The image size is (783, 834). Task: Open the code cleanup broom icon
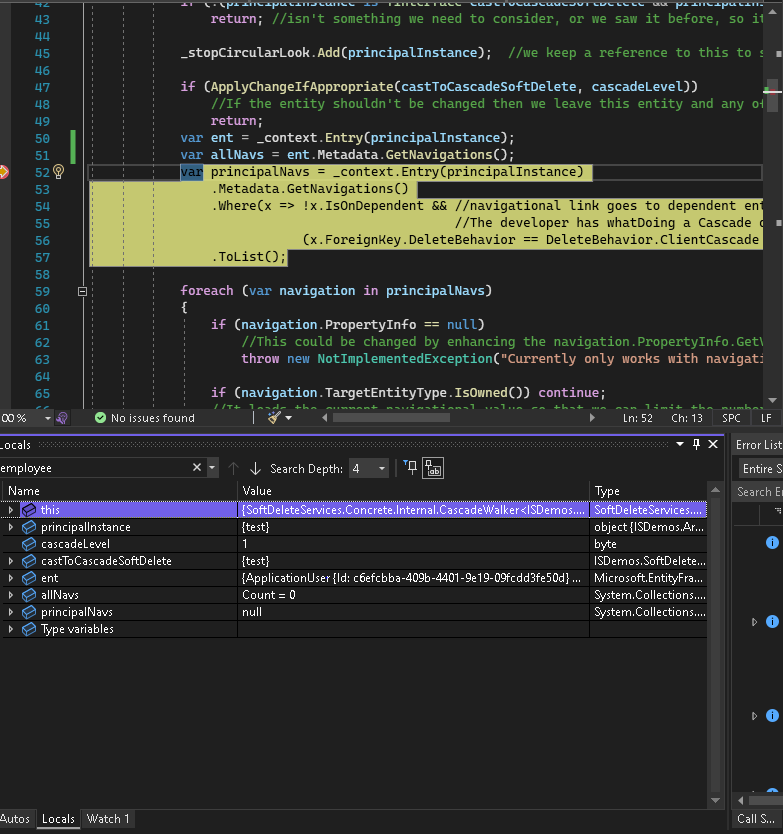(274, 418)
